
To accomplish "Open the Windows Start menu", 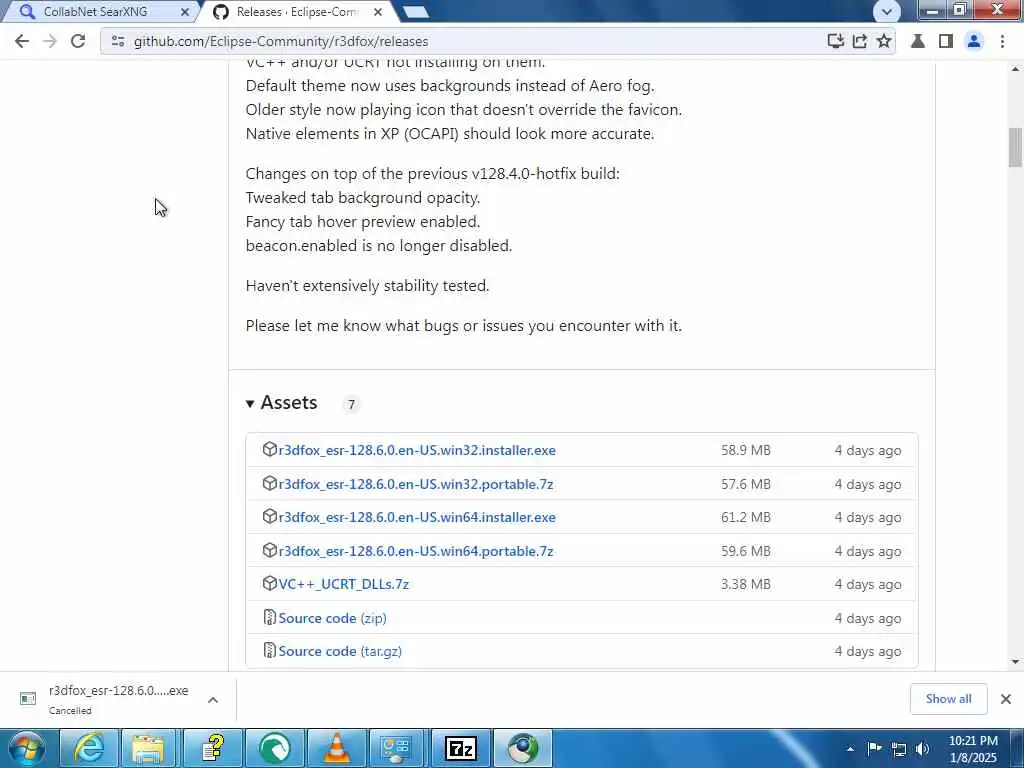I will pos(26,748).
